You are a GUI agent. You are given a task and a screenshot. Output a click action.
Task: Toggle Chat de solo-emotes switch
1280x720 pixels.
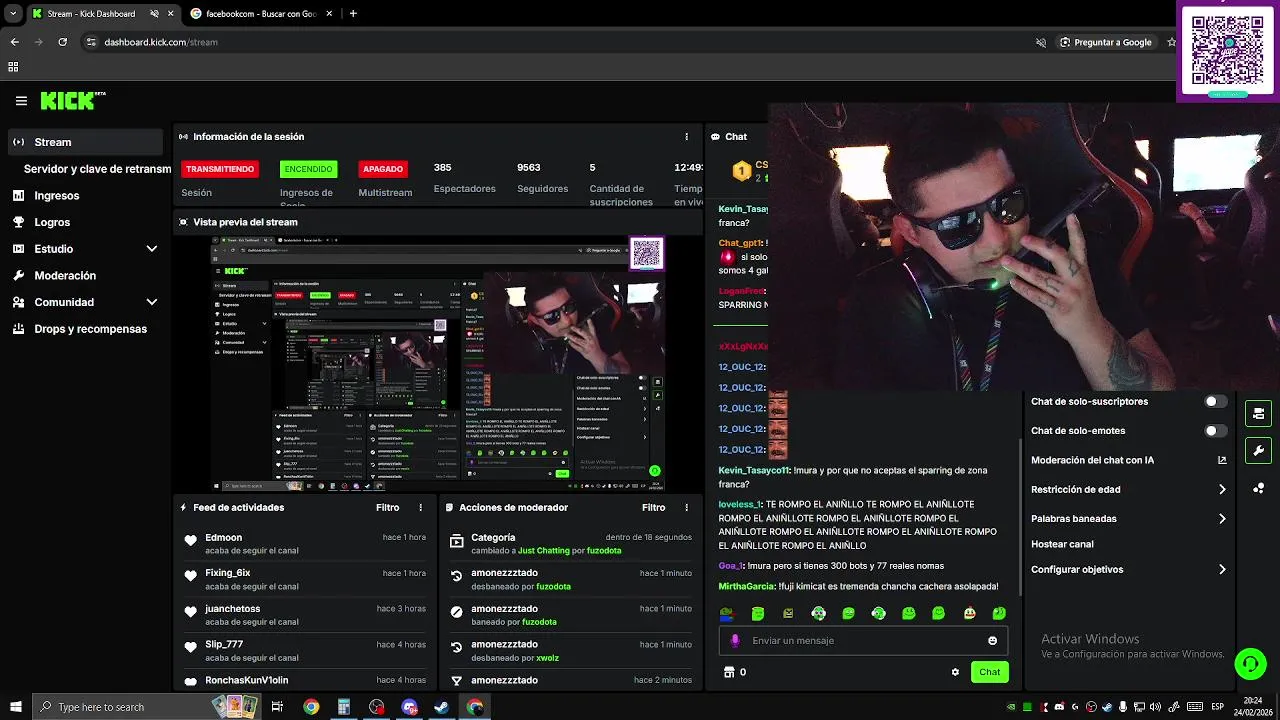(1214, 431)
